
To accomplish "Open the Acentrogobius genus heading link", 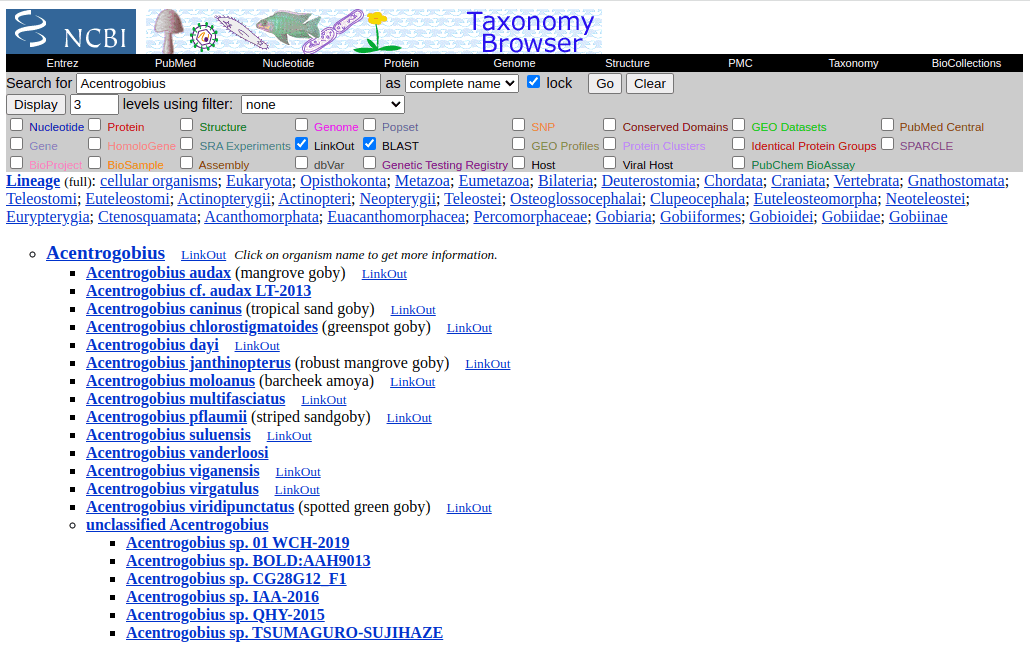I will pyautogui.click(x=106, y=253).
